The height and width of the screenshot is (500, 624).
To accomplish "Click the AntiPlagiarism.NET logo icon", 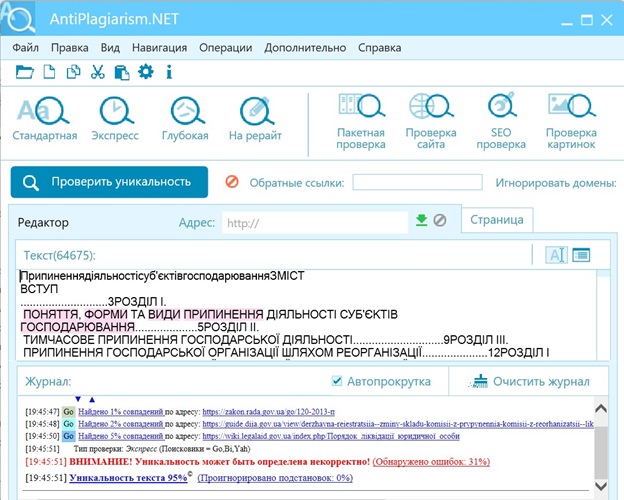I will pyautogui.click(x=19, y=18).
